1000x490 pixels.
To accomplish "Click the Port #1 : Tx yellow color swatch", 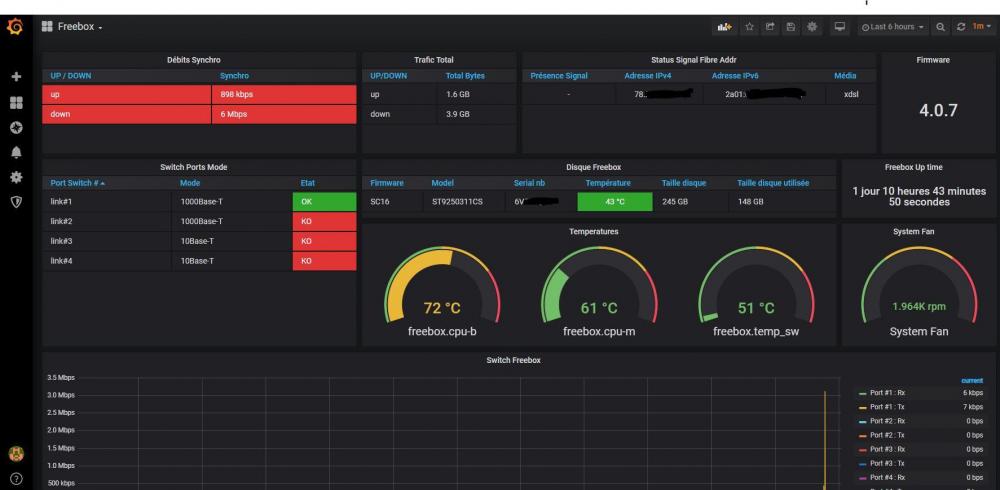I will [x=863, y=407].
